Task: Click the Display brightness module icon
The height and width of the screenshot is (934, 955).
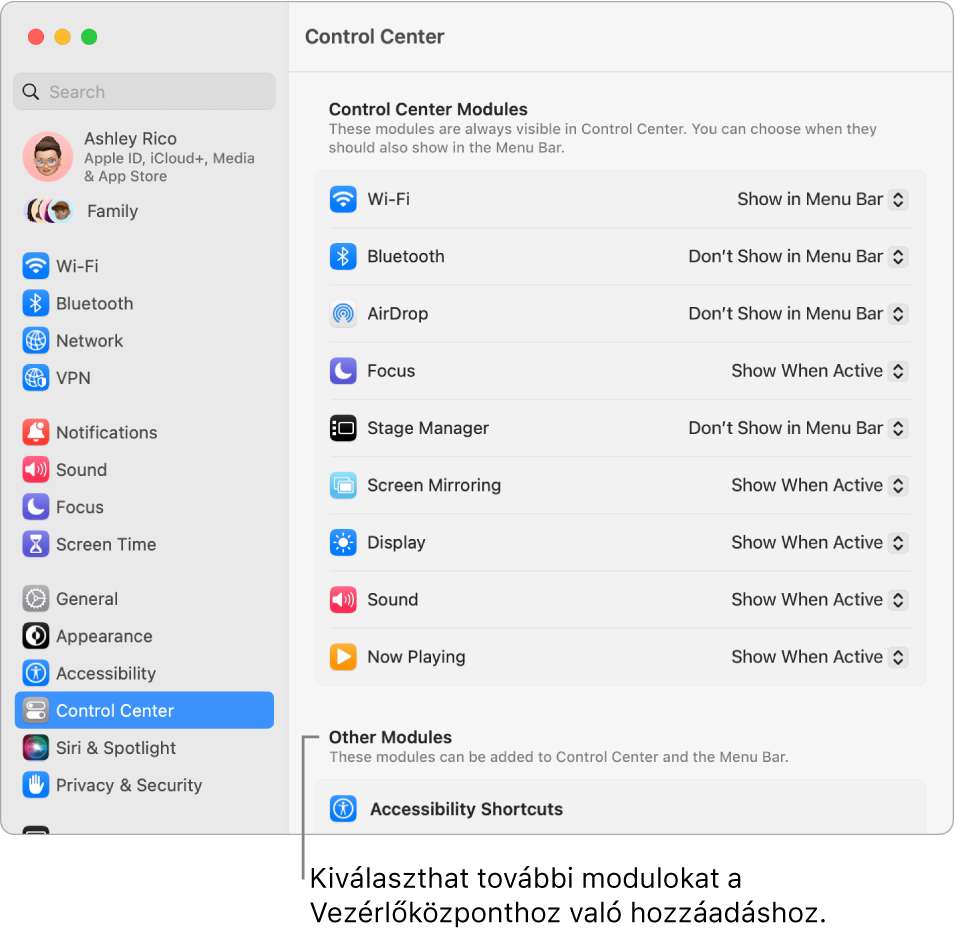Action: [x=343, y=542]
